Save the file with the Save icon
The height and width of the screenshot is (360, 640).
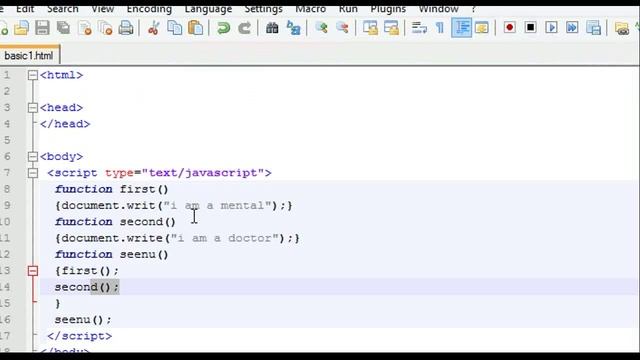(x=42, y=28)
